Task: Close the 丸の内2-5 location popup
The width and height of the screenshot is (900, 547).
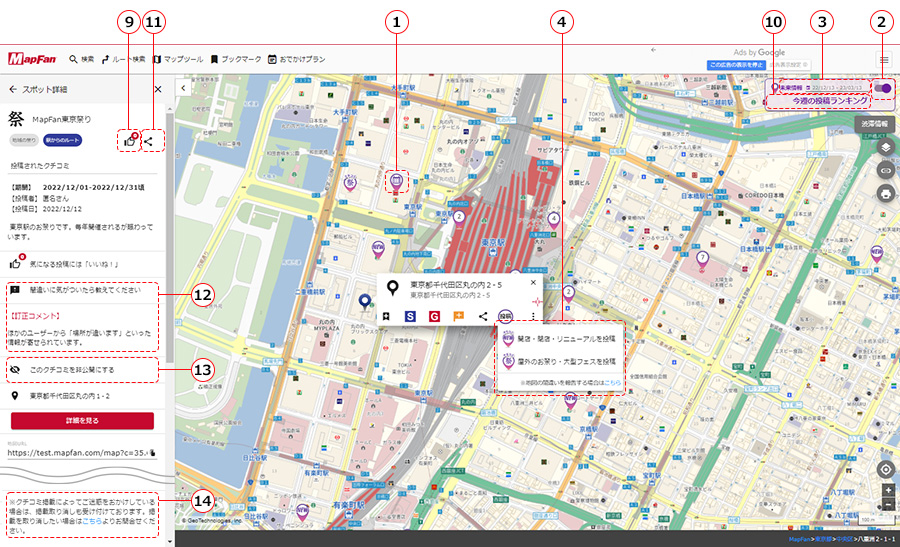Action: [533, 282]
